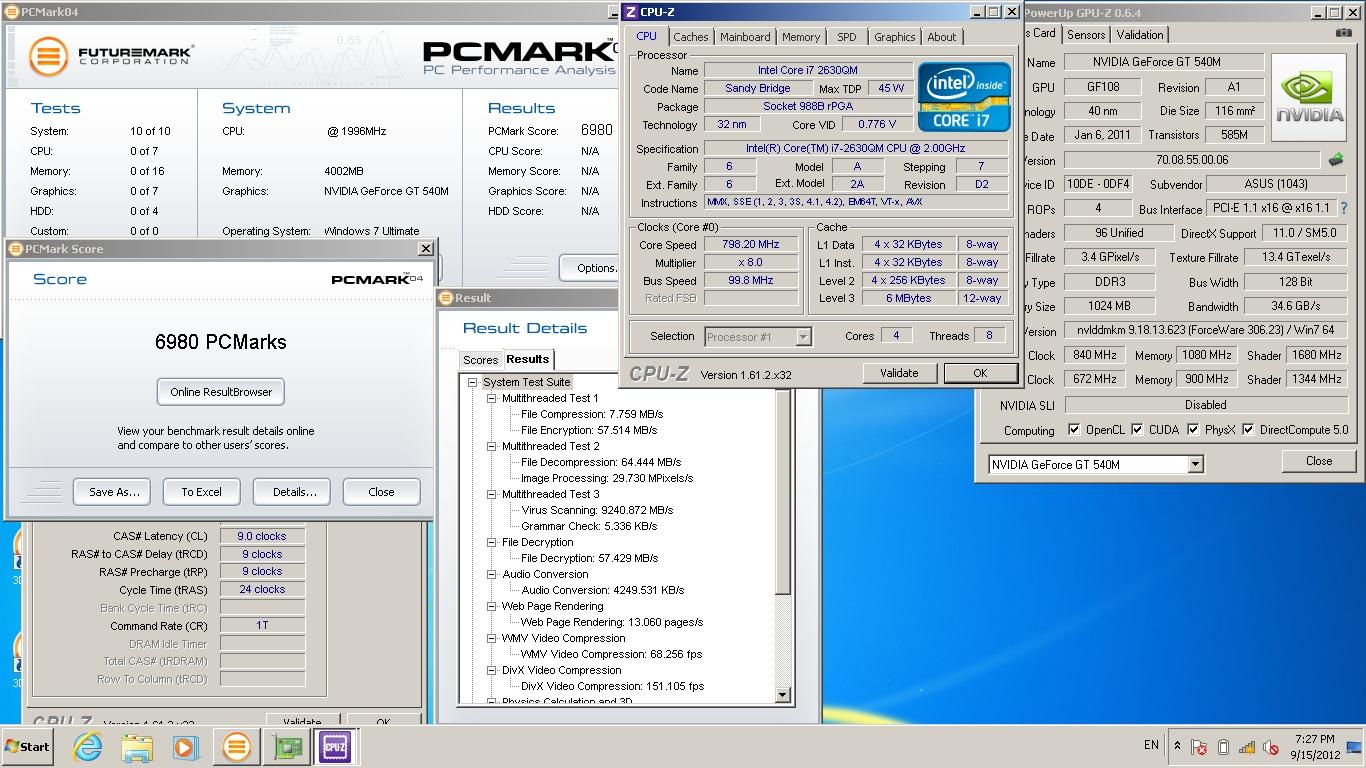1366x768 pixels.
Task: Click the Save As... button
Action: tap(112, 492)
